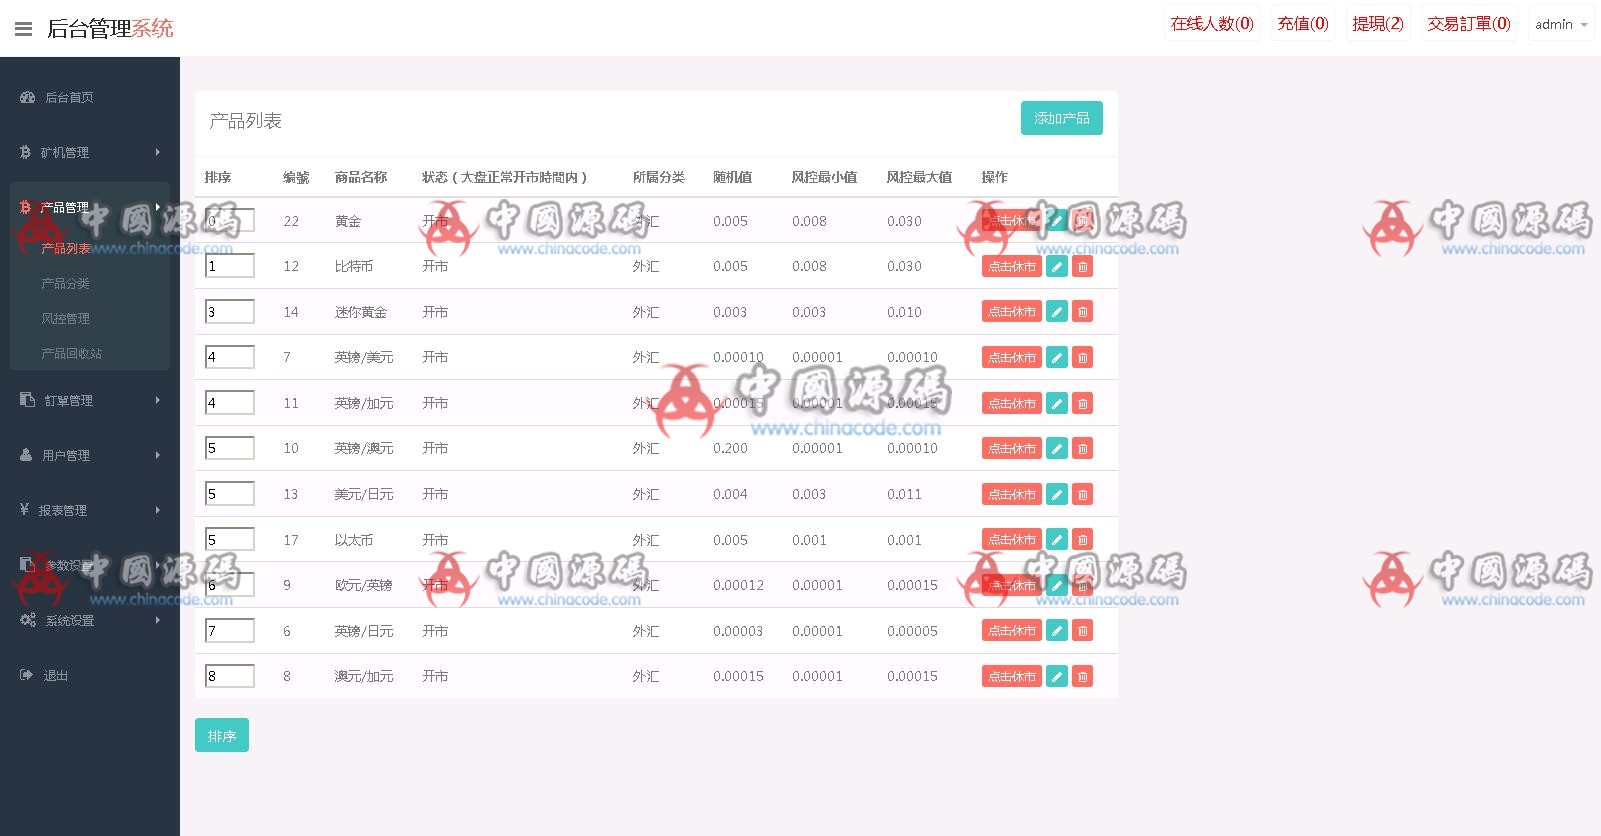This screenshot has width=1601, height=836.
Task: Edit the 比特币 product with pencil icon
Action: [1057, 266]
